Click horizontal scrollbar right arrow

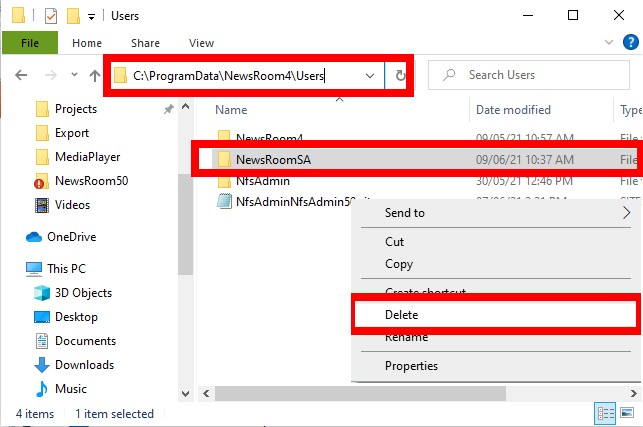[x=634, y=394]
